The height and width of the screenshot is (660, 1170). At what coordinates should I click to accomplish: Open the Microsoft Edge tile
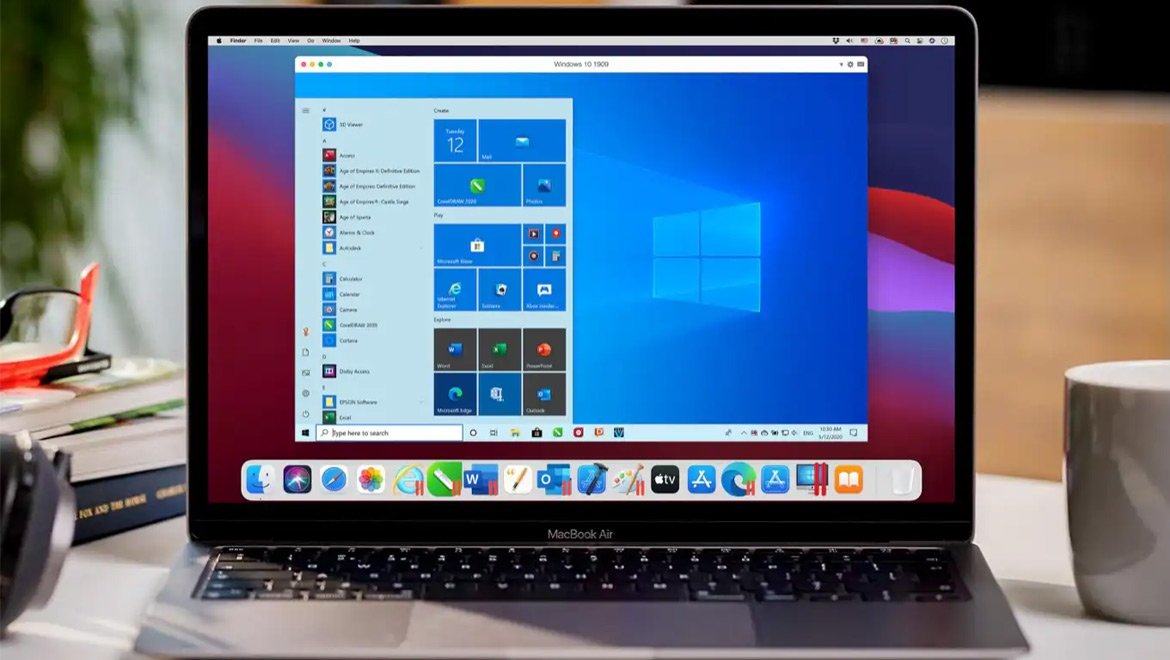click(455, 394)
